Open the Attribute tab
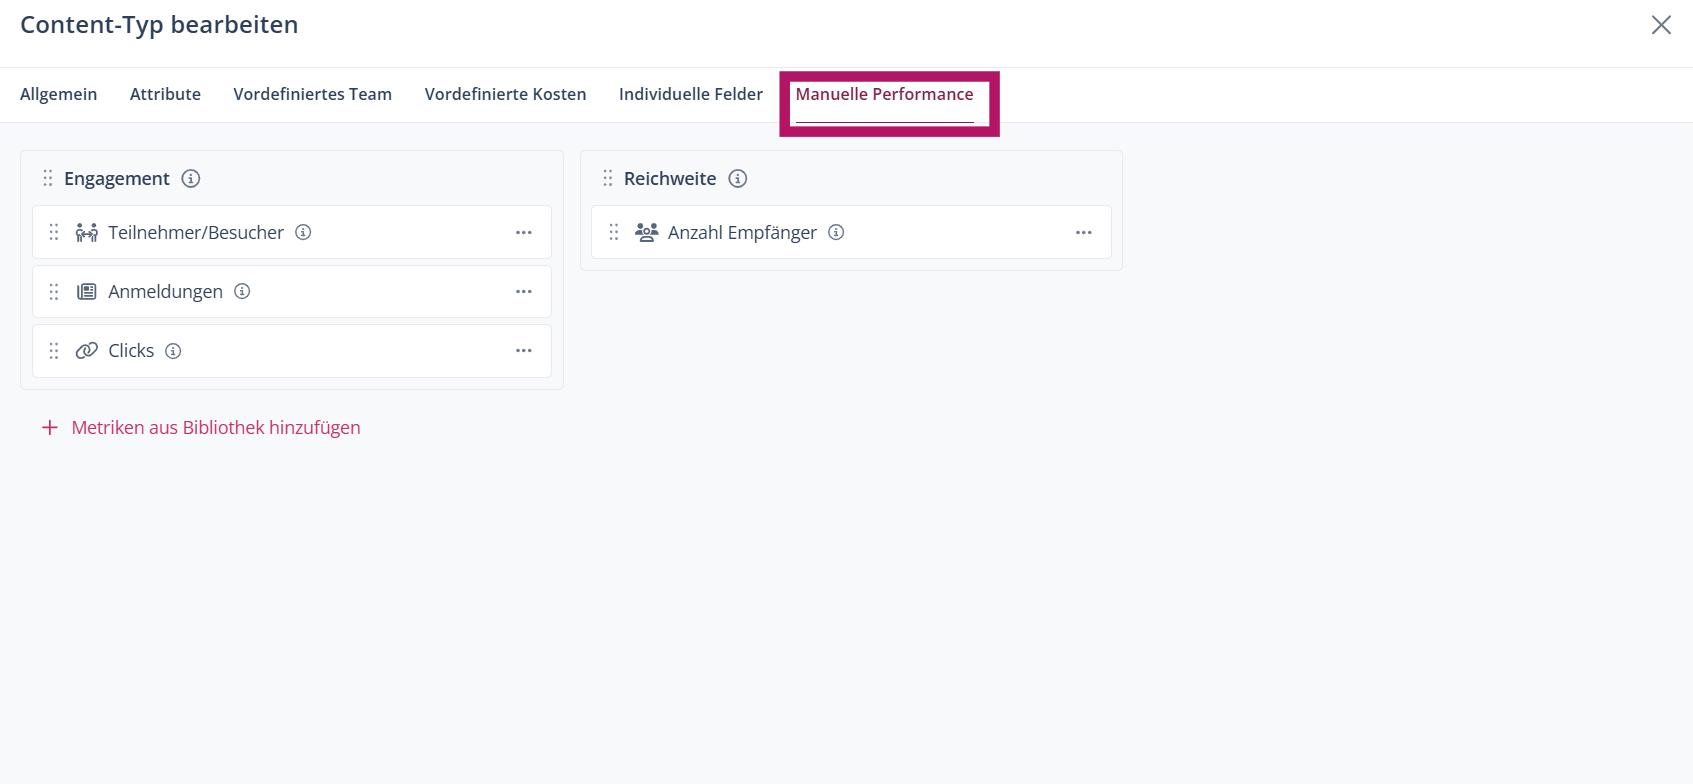The width and height of the screenshot is (1693, 784). click(x=165, y=94)
